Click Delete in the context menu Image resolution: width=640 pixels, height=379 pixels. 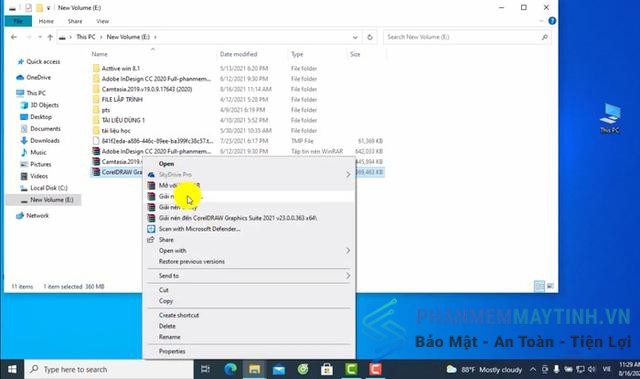(x=167, y=326)
